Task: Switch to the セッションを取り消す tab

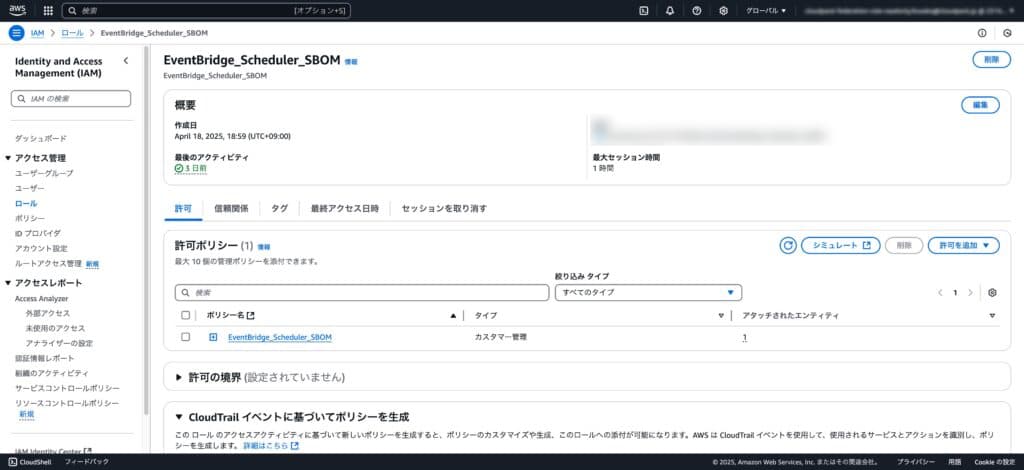Action: tap(444, 208)
